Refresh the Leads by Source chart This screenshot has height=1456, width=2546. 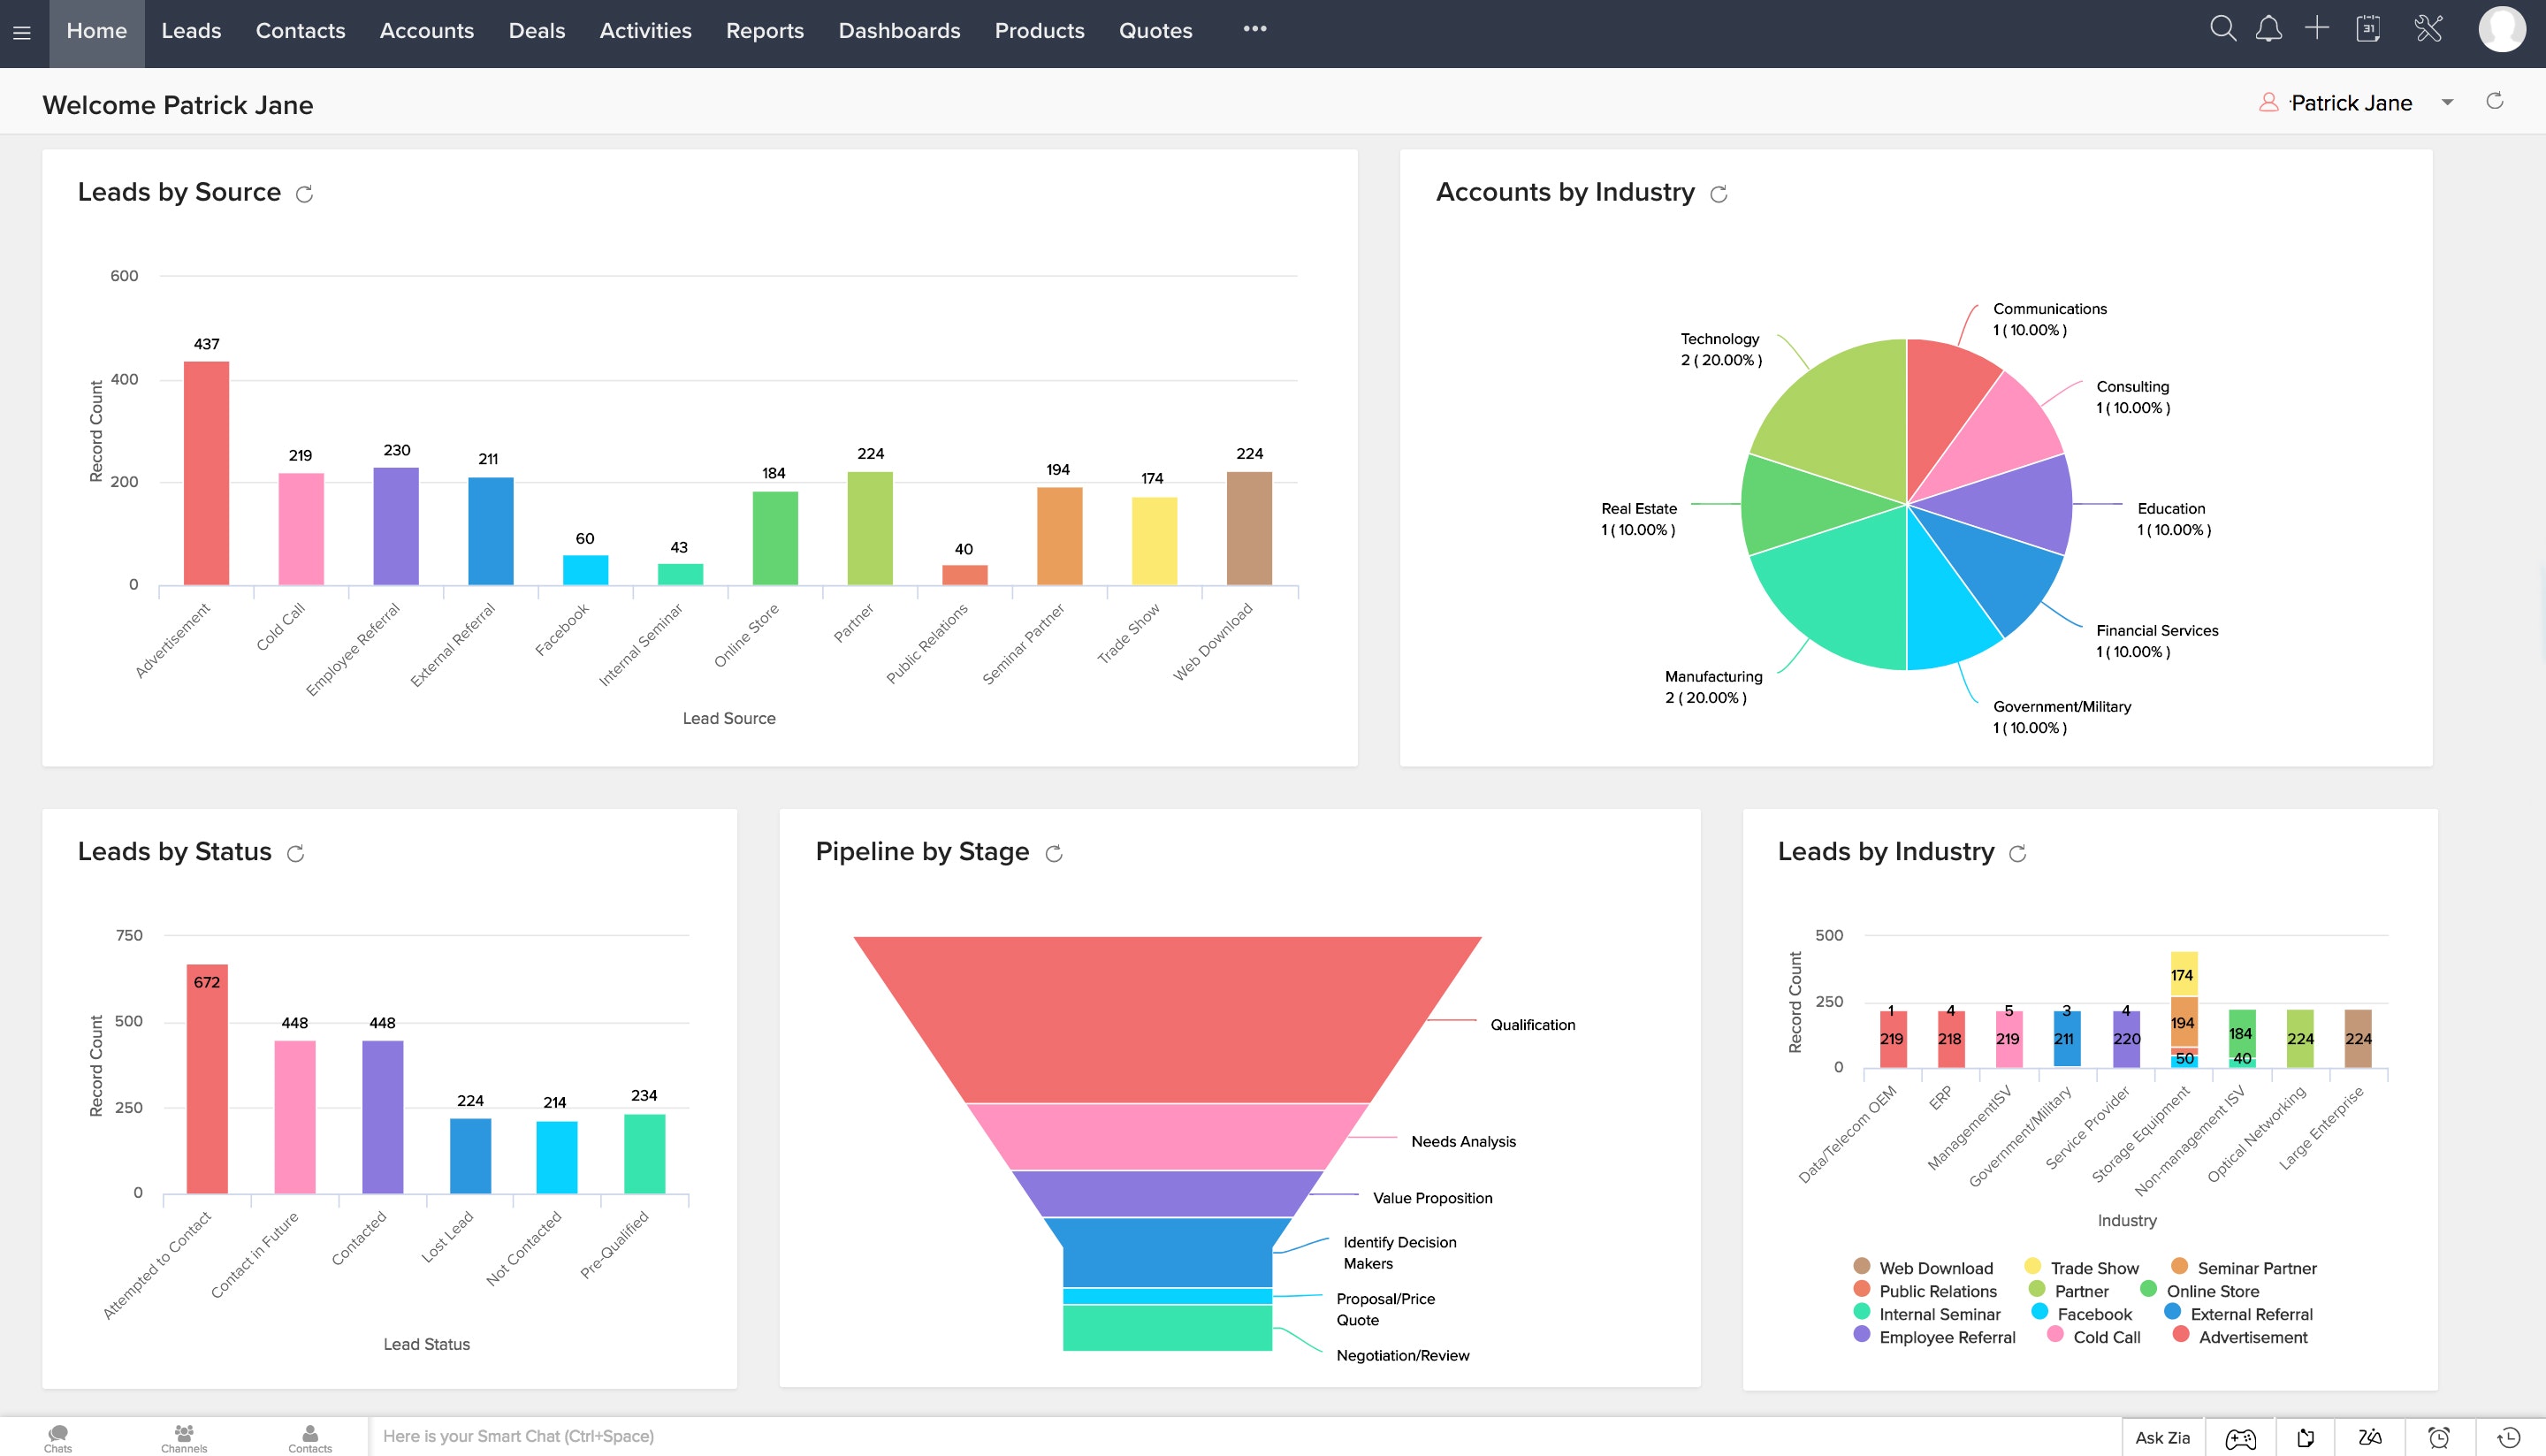304,194
